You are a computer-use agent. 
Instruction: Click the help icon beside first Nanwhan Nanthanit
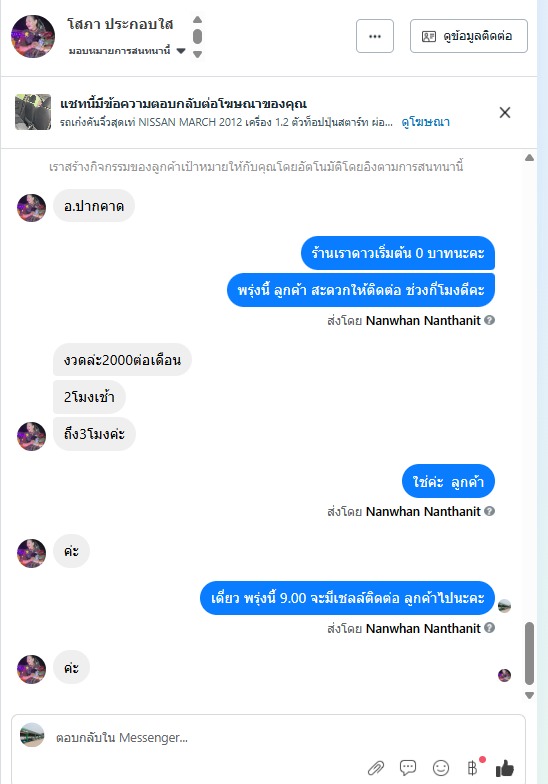(x=490, y=320)
